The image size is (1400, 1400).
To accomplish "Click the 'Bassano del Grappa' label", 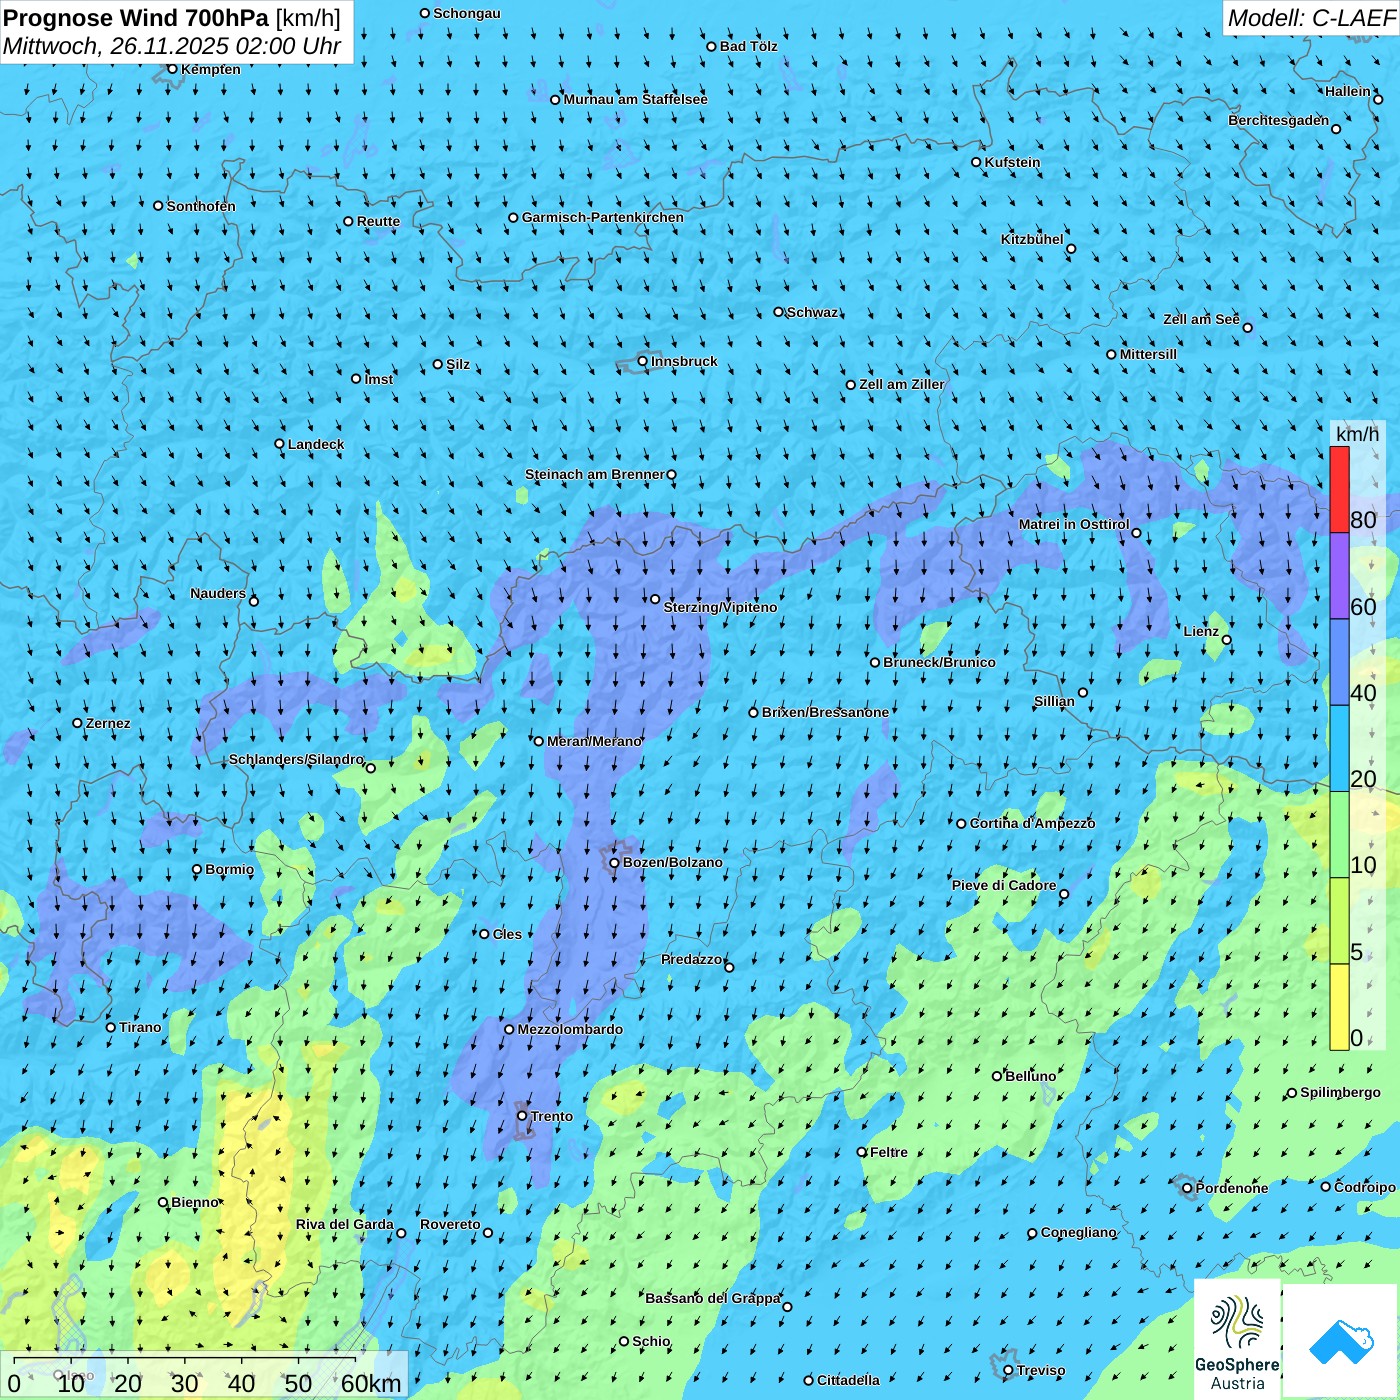I will 713,1298.
